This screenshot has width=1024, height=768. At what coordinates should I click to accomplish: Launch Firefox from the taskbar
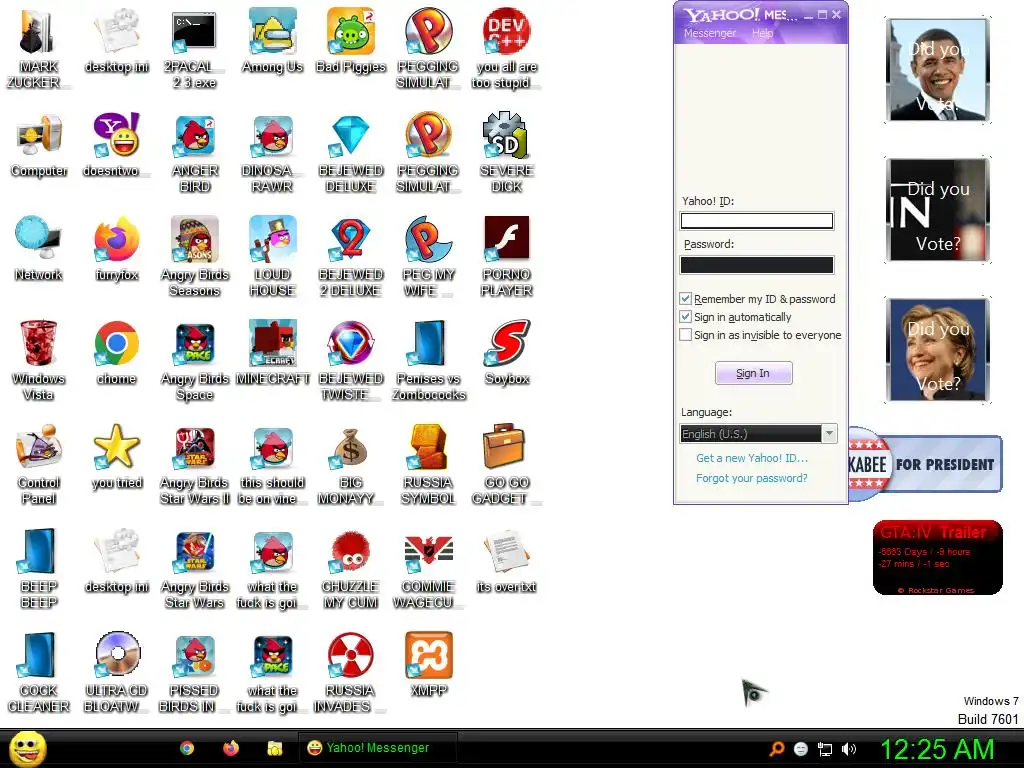point(231,748)
